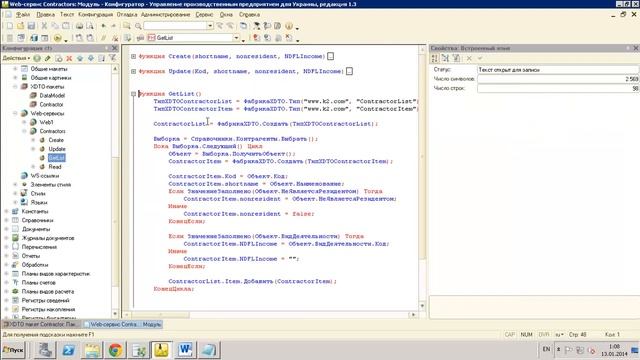The image size is (640, 360).
Task: Launch Google Chrome from the taskbar
Action: pos(115,350)
